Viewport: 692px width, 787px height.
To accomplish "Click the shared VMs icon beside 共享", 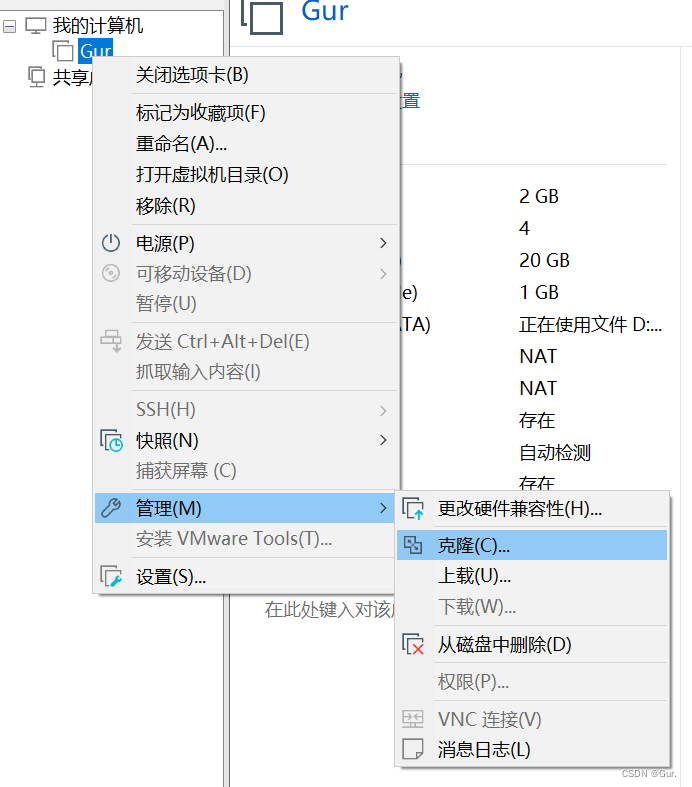I will click(x=37, y=77).
